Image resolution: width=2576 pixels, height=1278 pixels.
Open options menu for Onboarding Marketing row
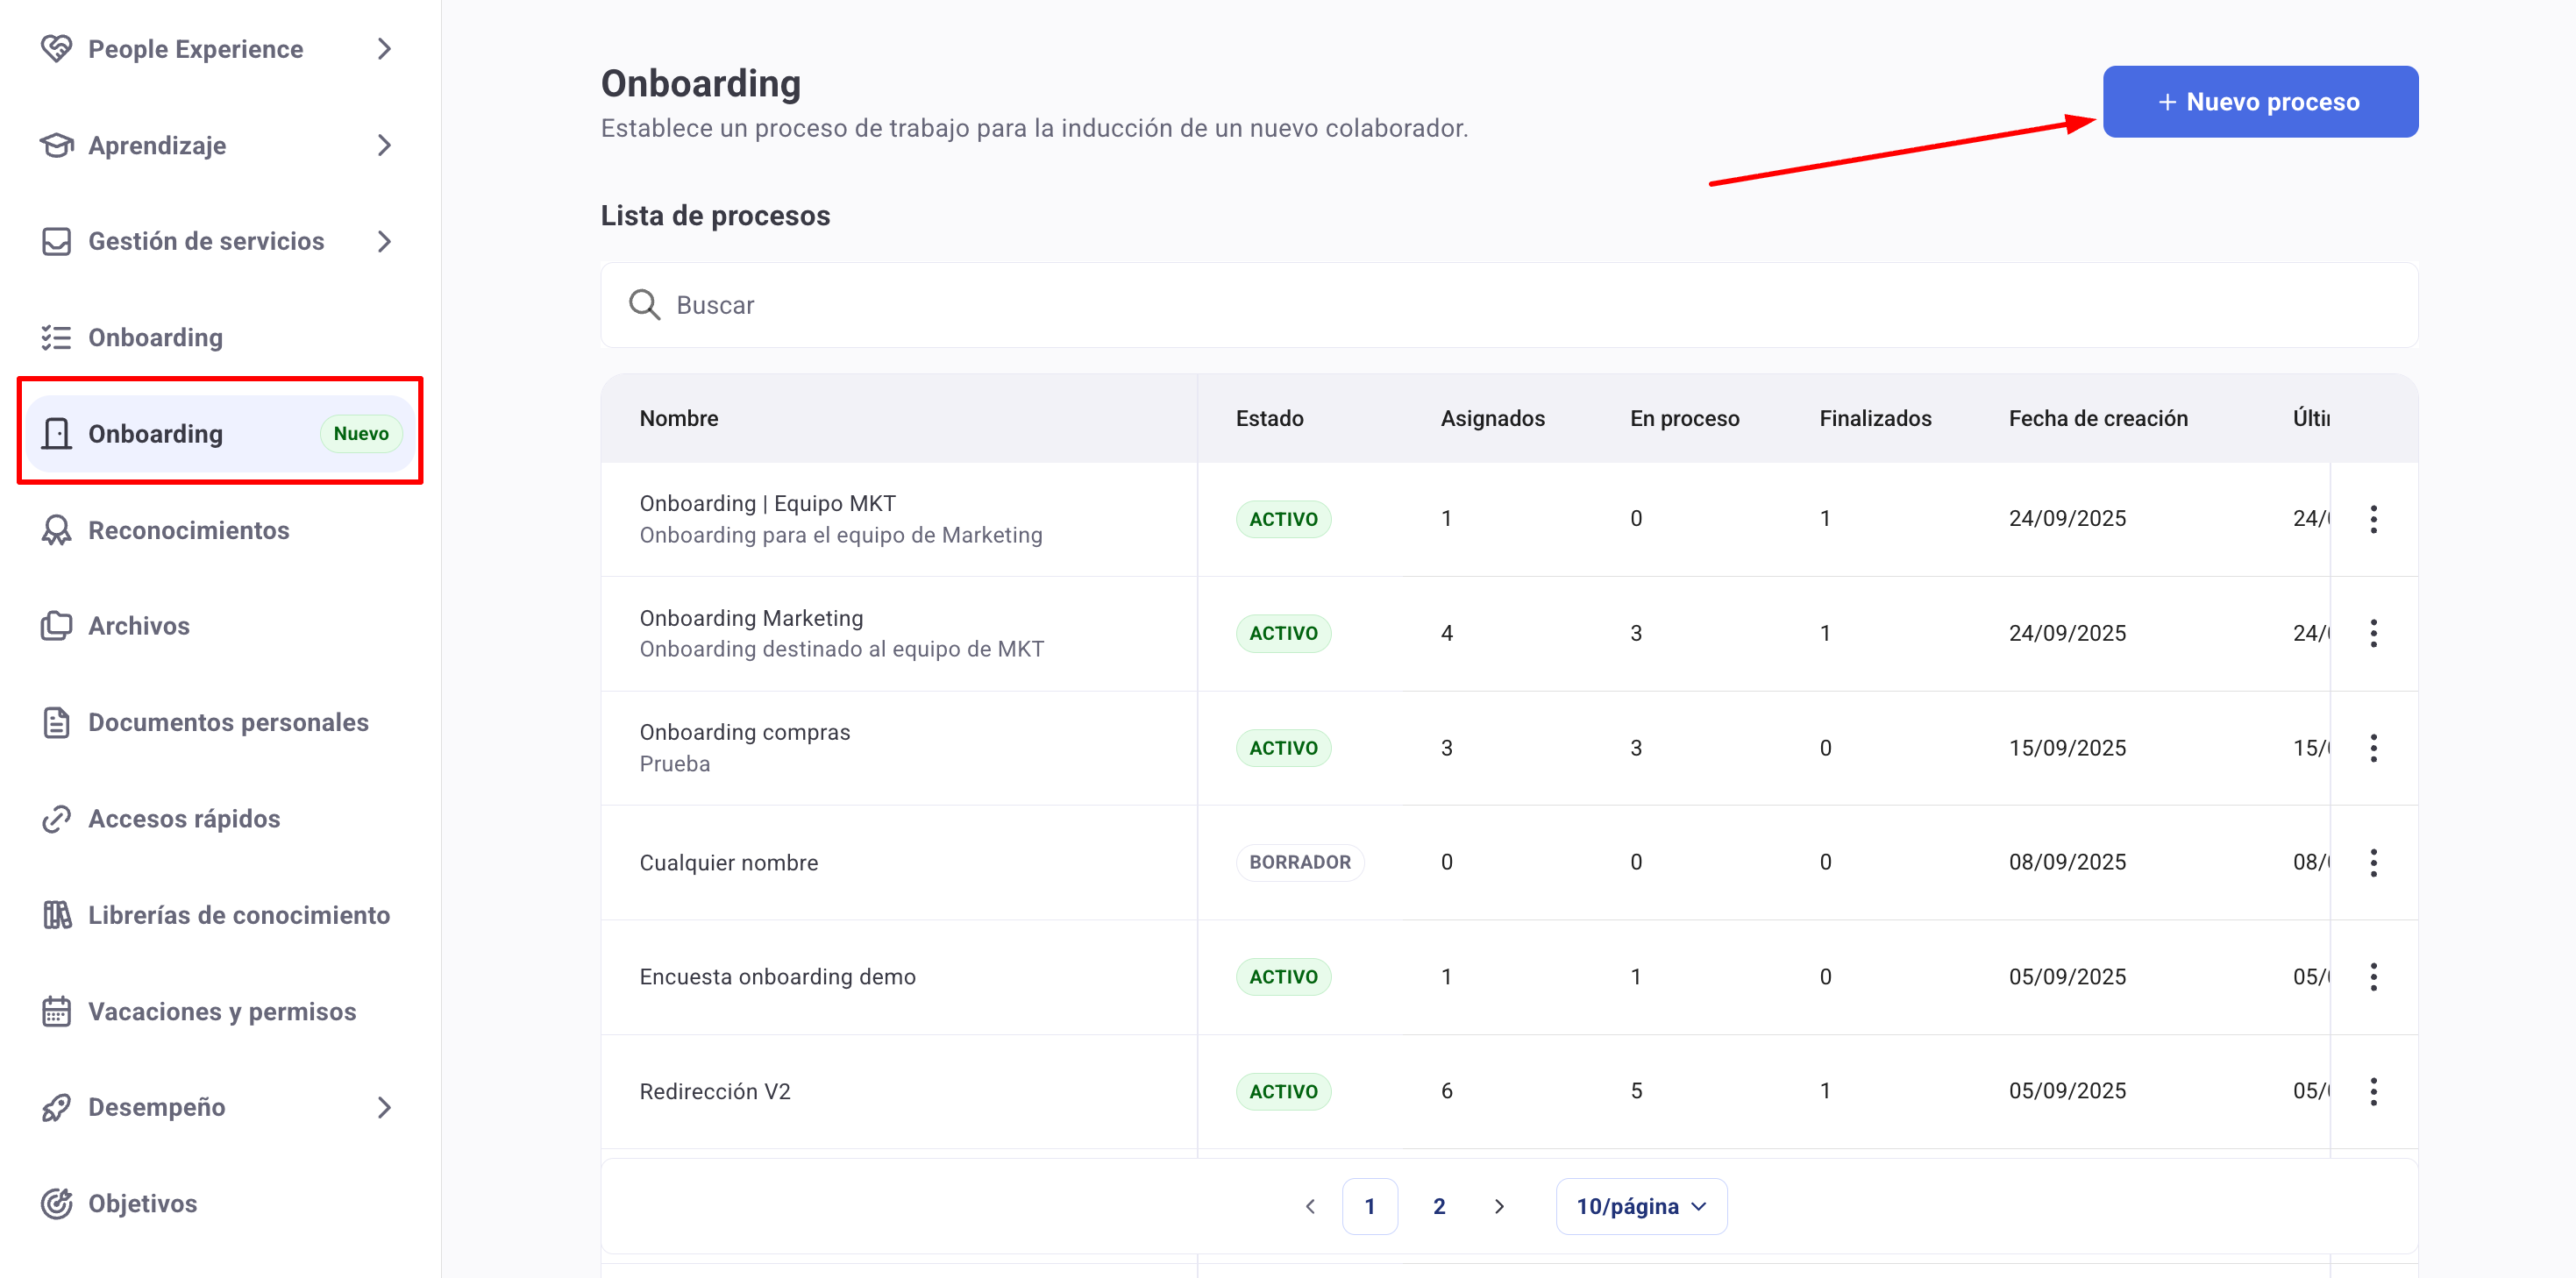pyautogui.click(x=2373, y=633)
